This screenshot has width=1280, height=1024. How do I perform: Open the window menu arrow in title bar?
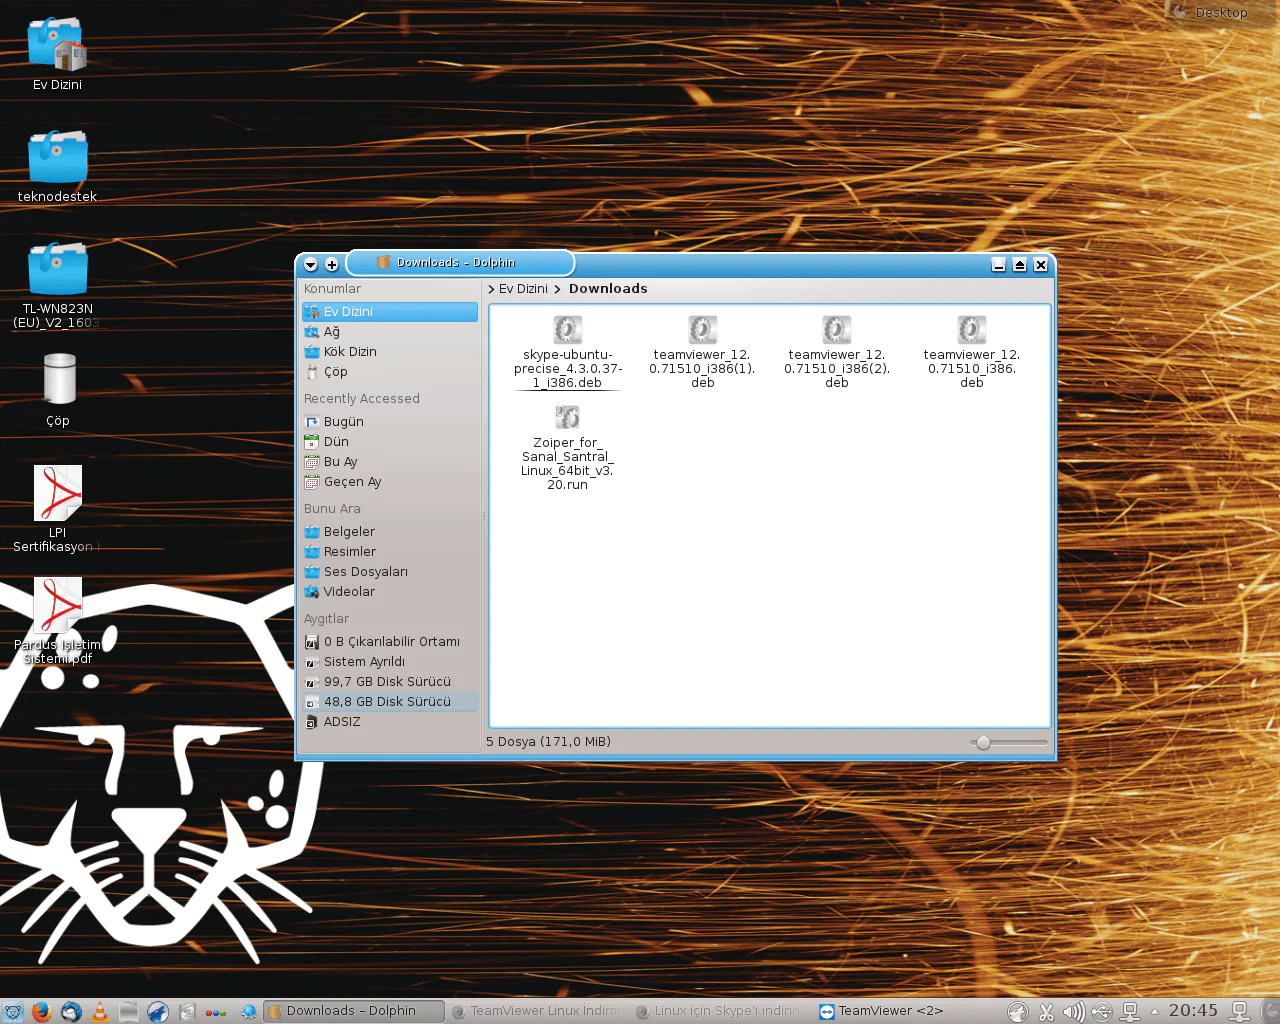[310, 265]
